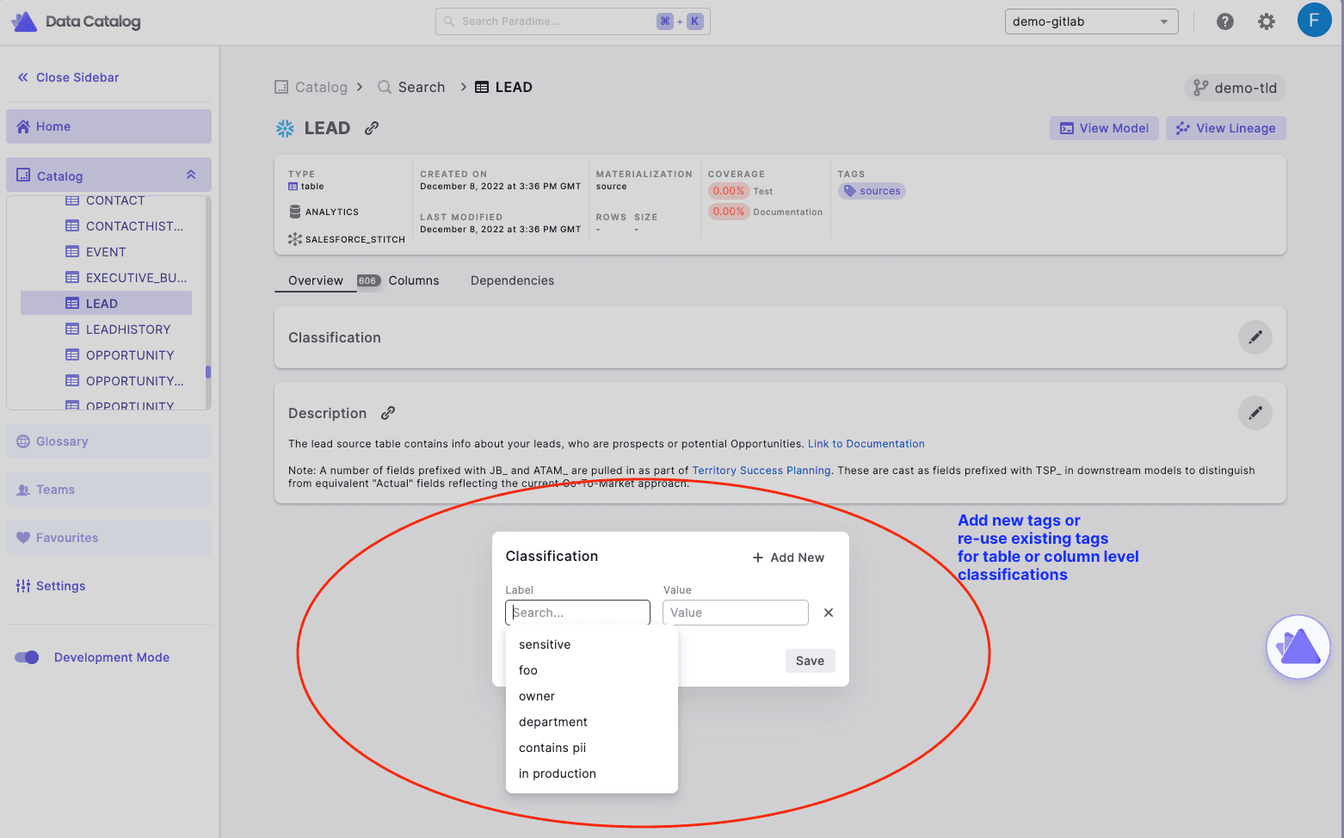
Task: Go to the Glossary sidebar item
Action: click(109, 441)
